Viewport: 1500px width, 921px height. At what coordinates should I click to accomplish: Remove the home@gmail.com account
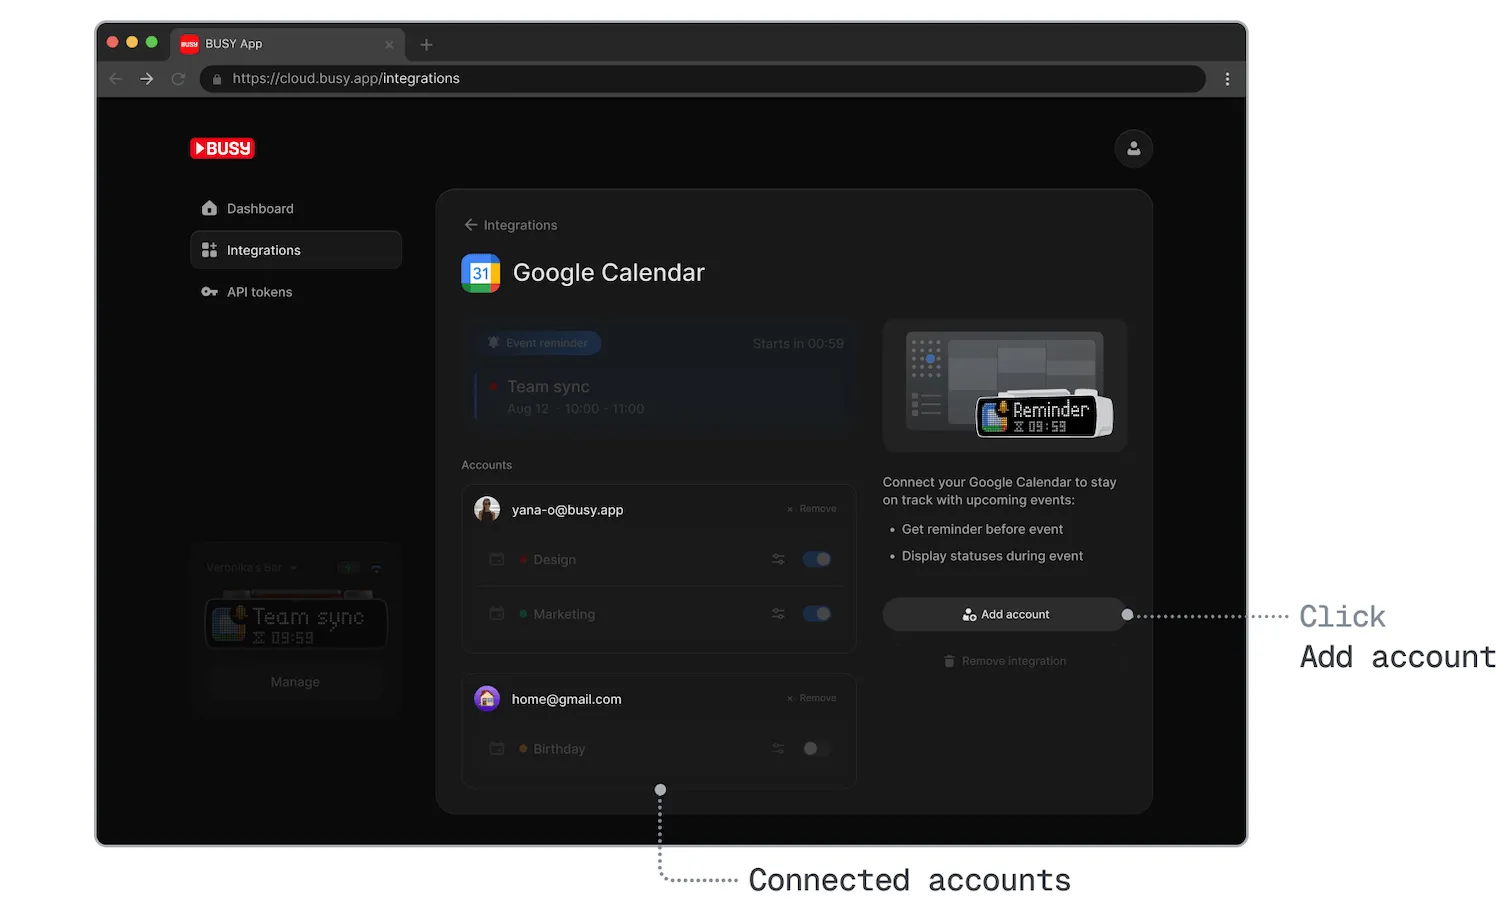click(x=812, y=698)
